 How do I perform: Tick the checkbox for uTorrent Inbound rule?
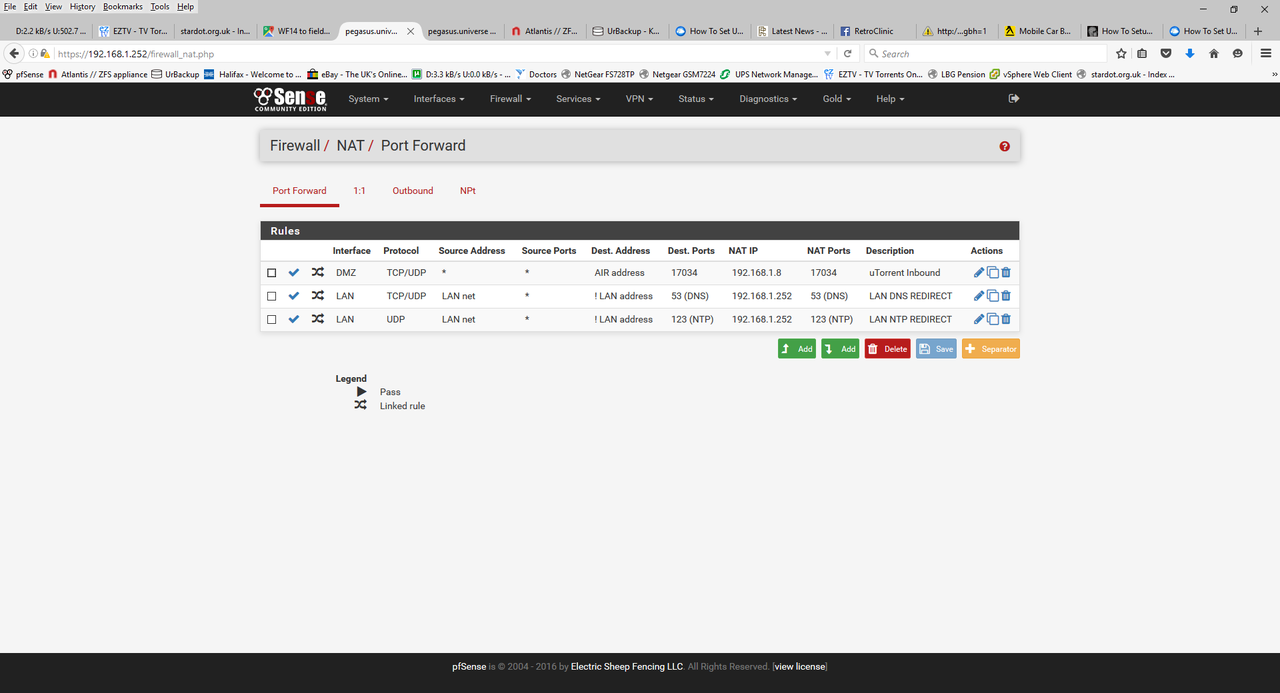click(272, 273)
